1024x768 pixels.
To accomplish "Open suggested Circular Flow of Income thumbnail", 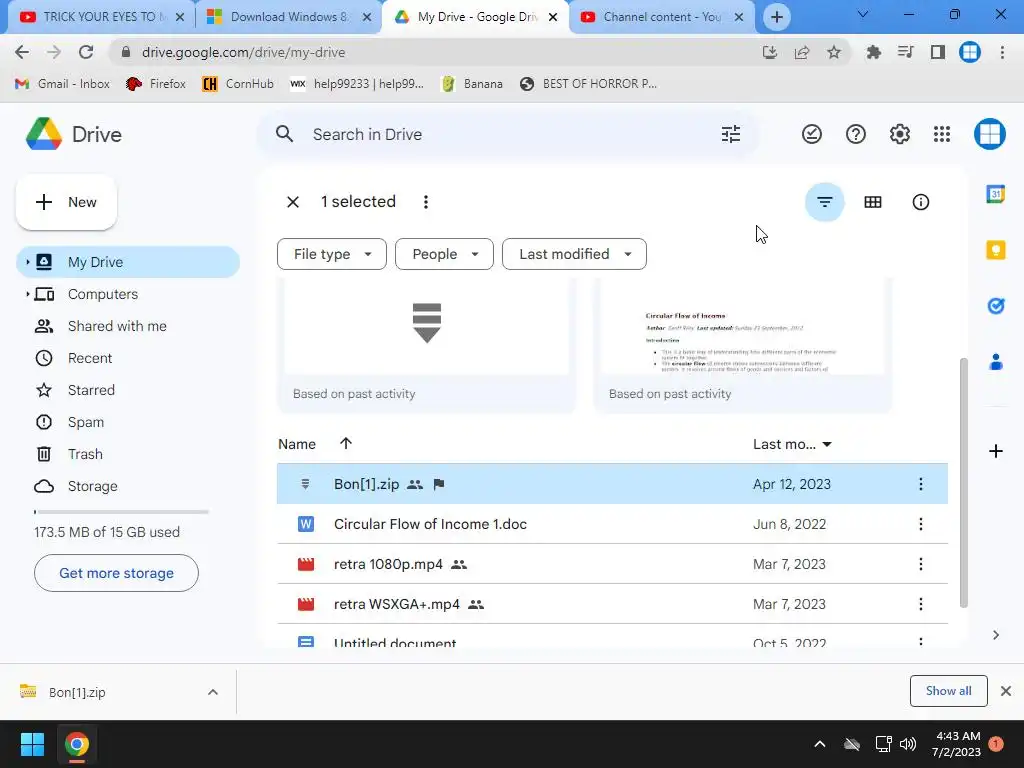I will click(743, 345).
